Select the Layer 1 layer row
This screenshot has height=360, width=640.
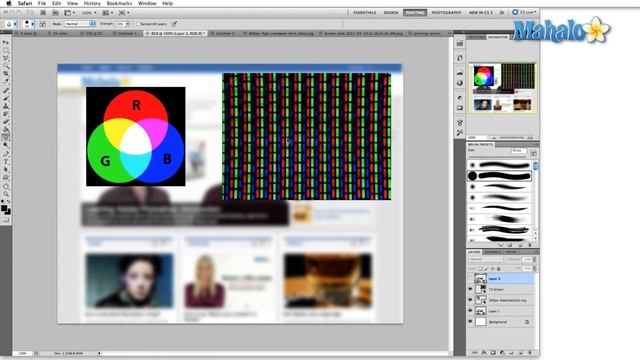501,311
